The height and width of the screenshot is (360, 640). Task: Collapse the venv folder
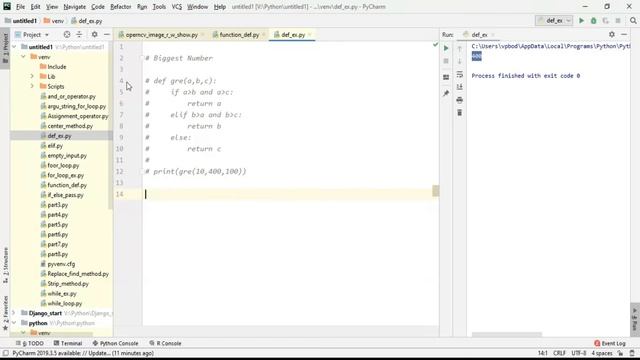24,57
